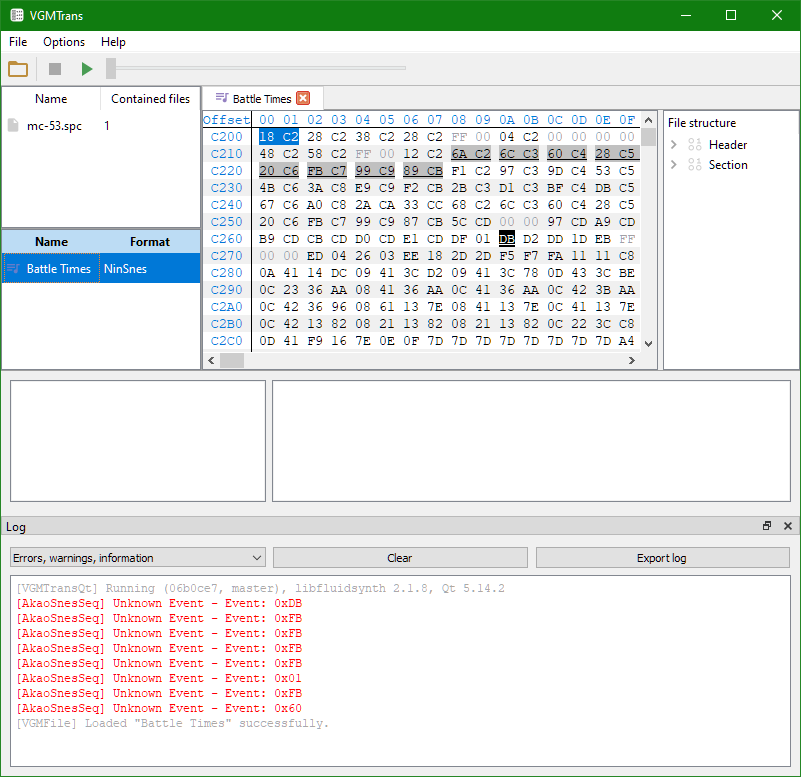Click the 0F column header in hex view
This screenshot has height=777, width=801.
click(627, 120)
